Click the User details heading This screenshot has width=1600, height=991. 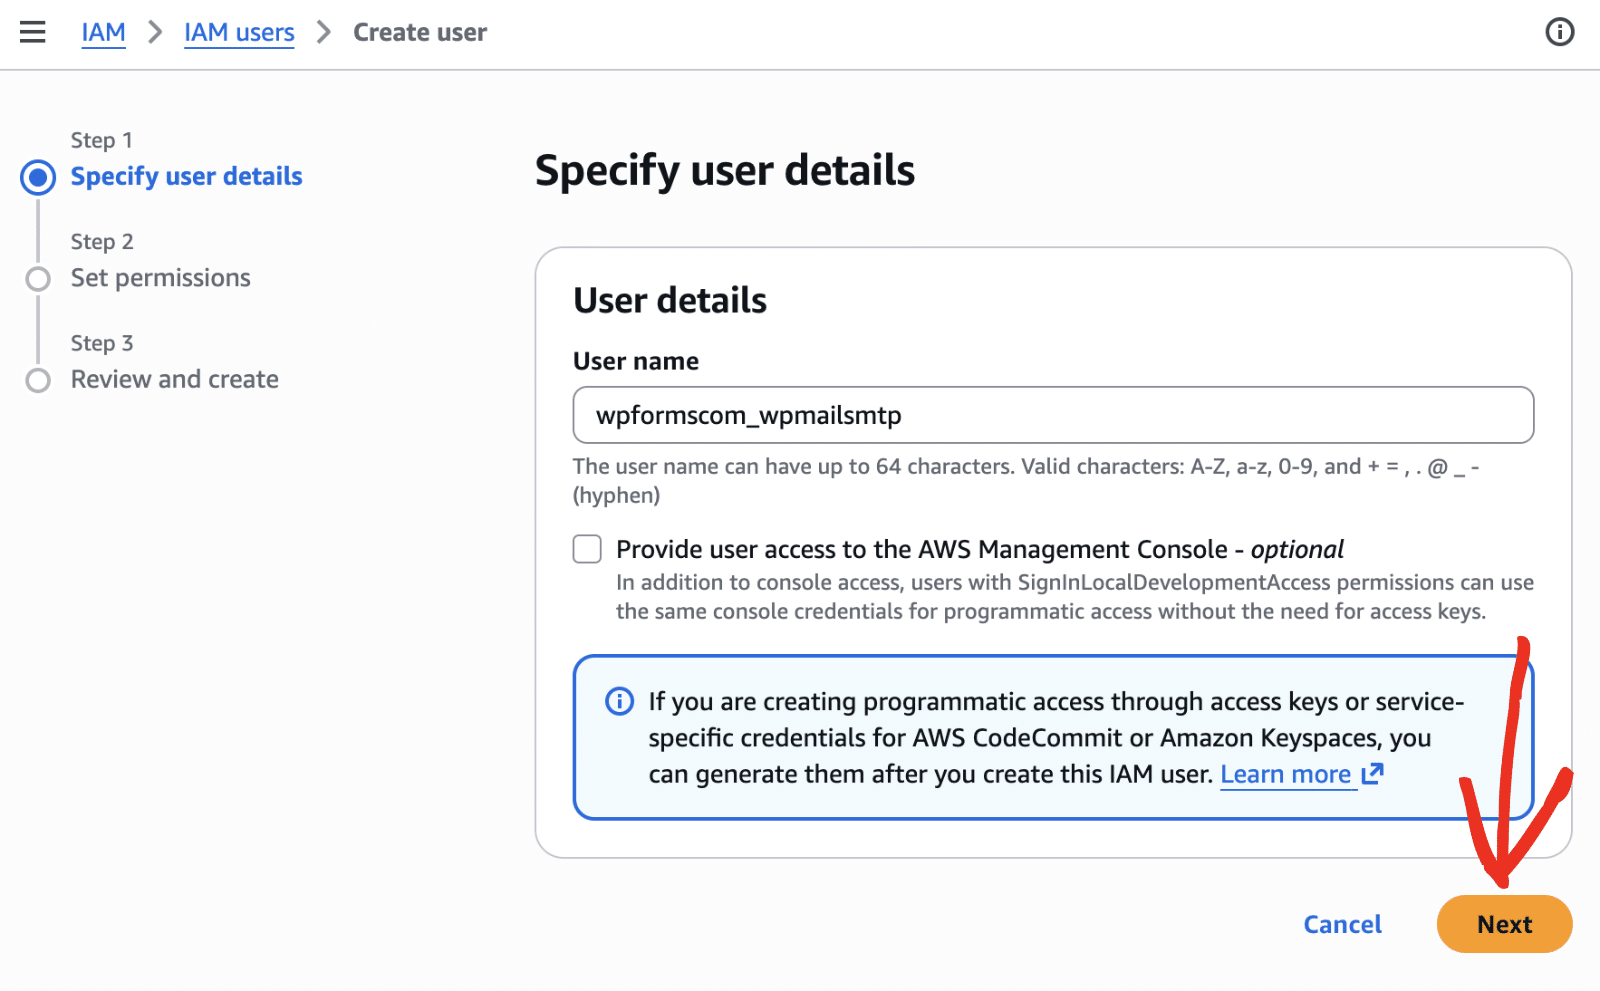tap(670, 300)
